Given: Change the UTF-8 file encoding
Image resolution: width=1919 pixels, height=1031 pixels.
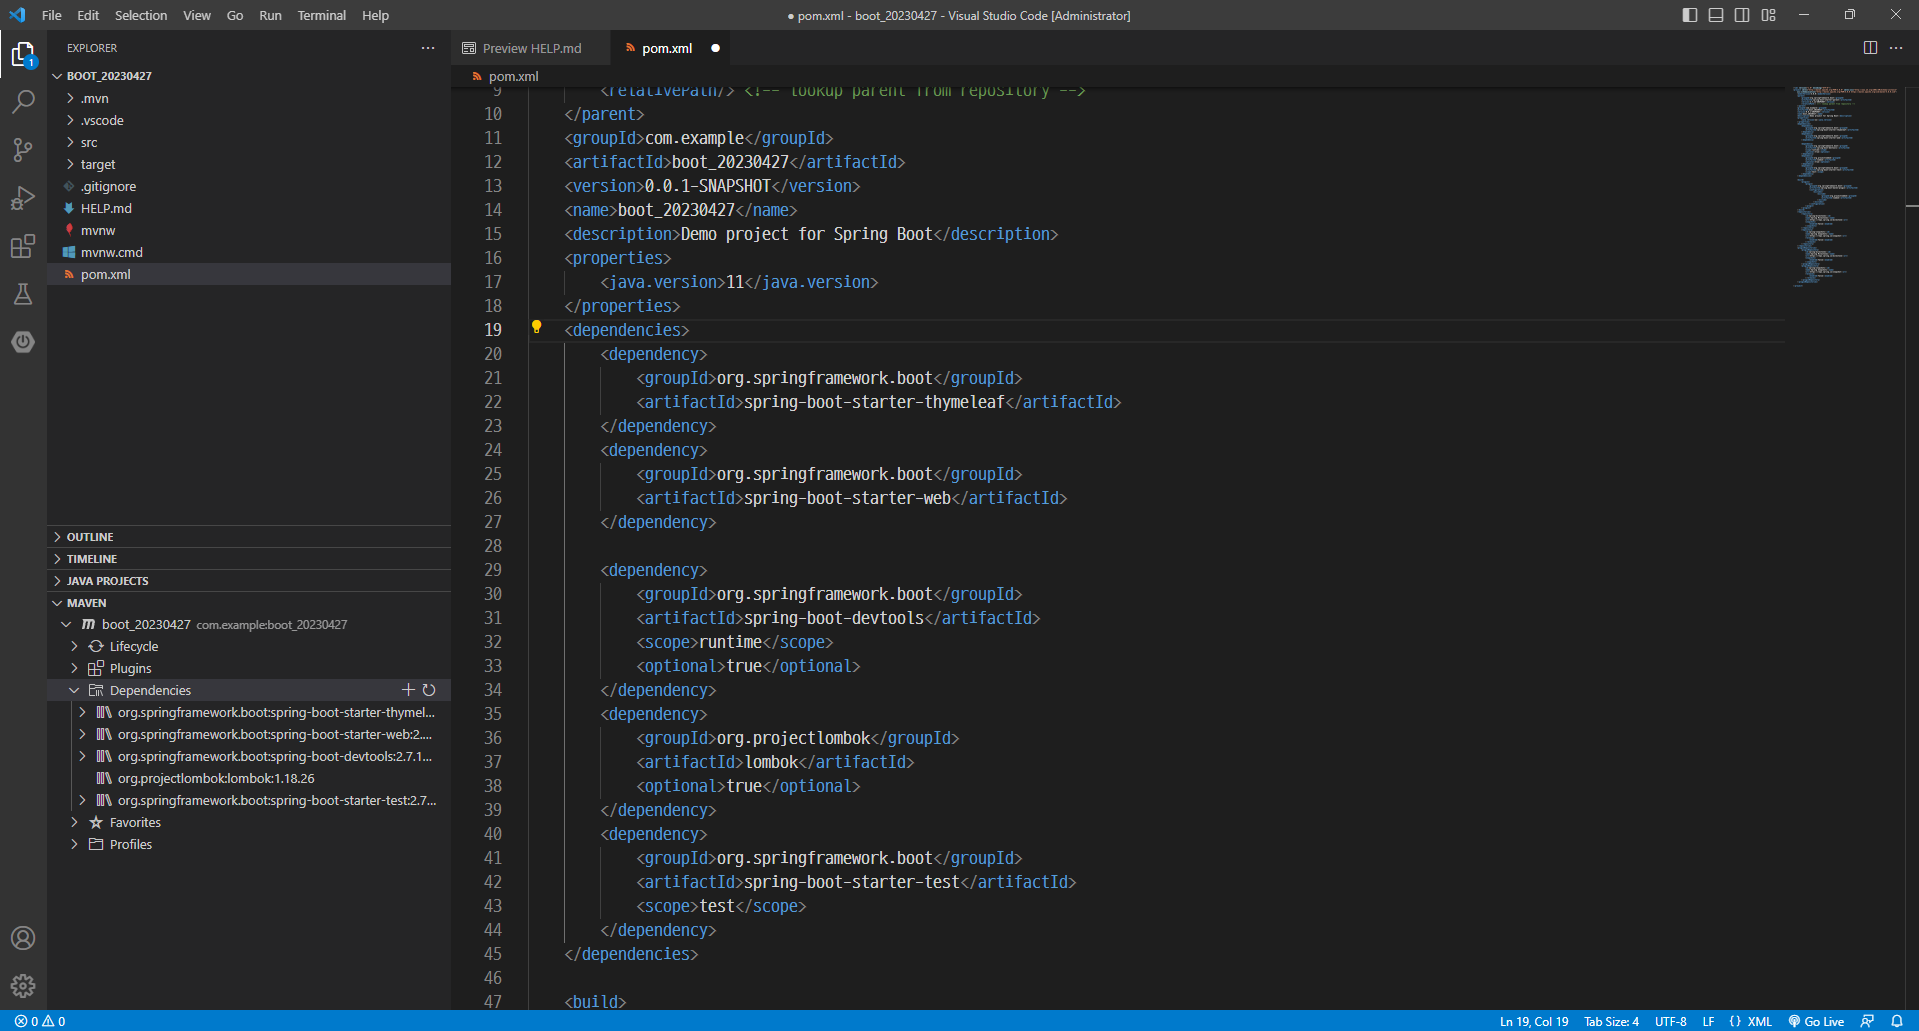Looking at the screenshot, I should (1670, 1021).
